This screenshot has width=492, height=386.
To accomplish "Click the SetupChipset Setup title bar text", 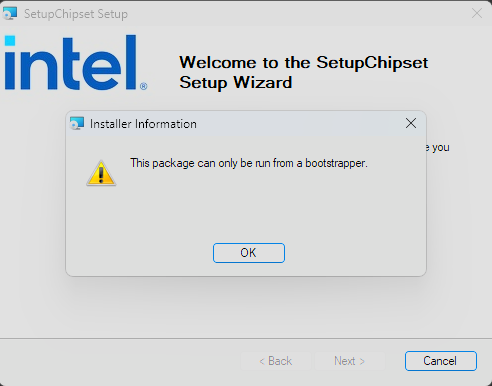I will tap(76, 14).
